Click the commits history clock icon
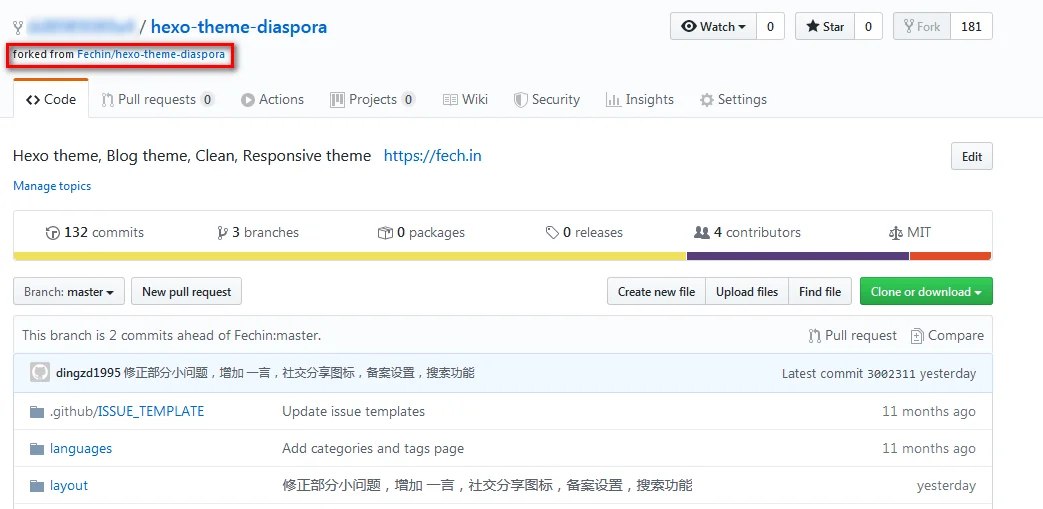1043x509 pixels. click(x=53, y=233)
